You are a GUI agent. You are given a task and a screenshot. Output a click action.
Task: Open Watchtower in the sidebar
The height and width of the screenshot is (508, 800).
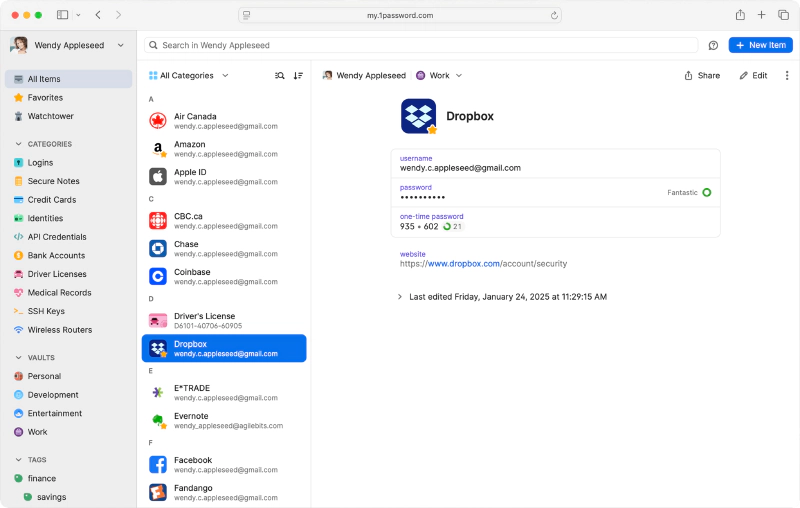(x=50, y=116)
